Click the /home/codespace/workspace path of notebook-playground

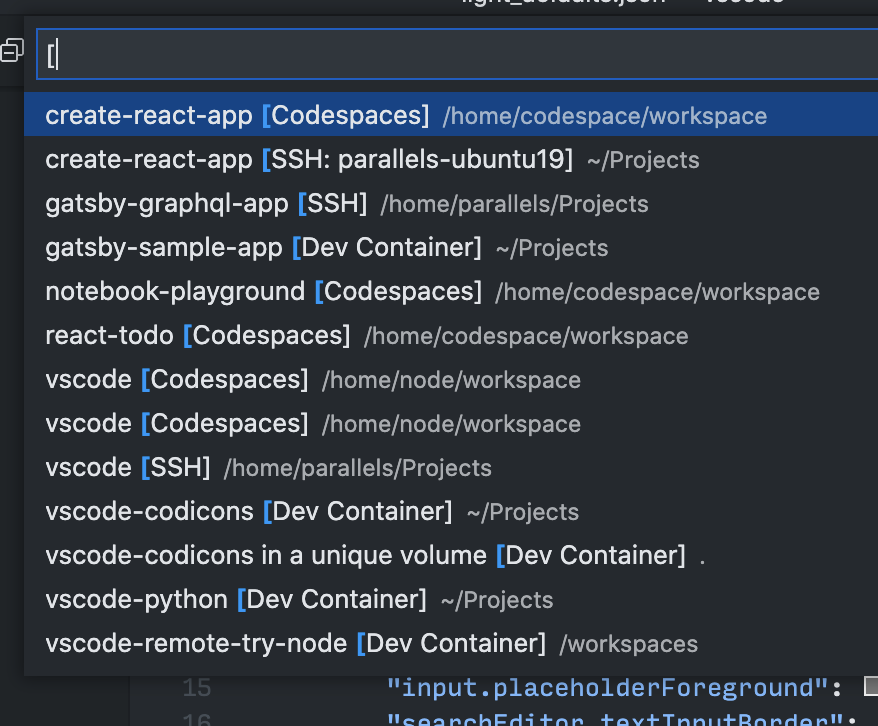[657, 293]
